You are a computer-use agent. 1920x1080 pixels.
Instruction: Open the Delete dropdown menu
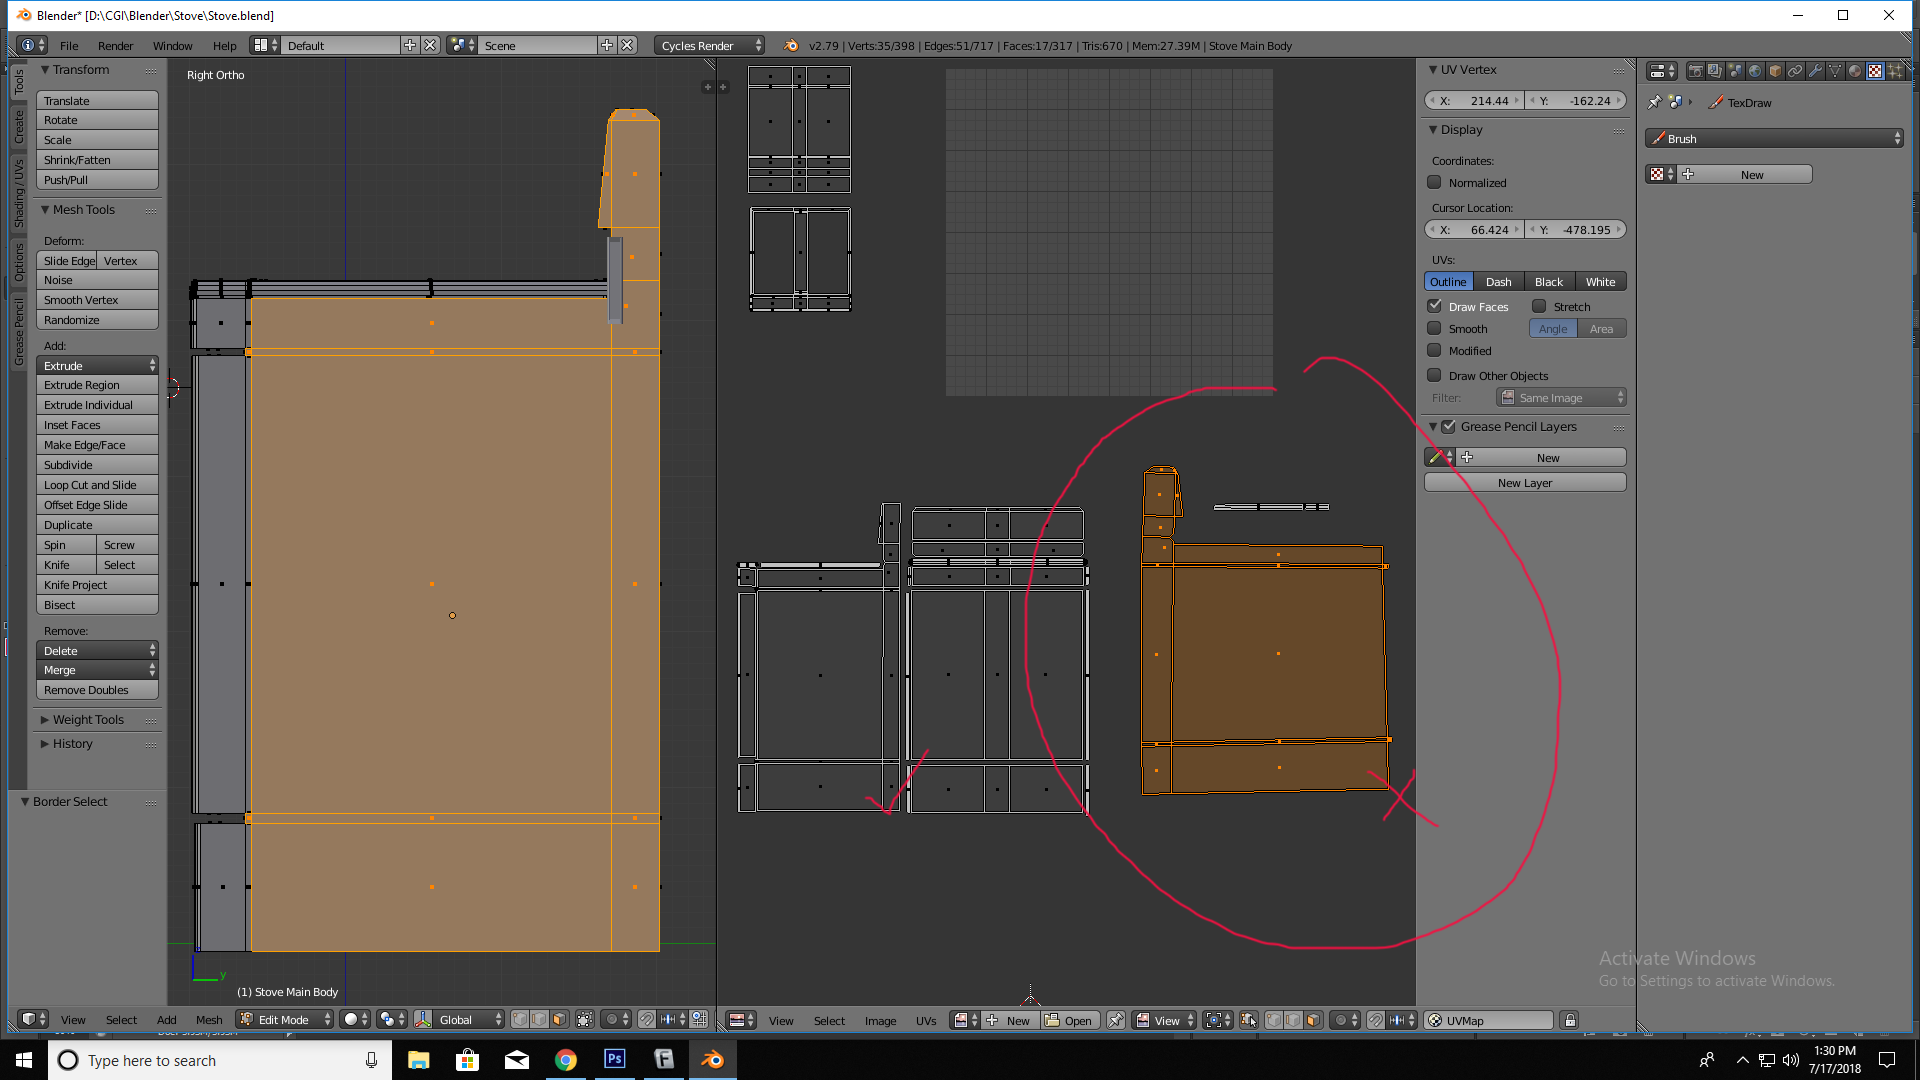click(97, 651)
